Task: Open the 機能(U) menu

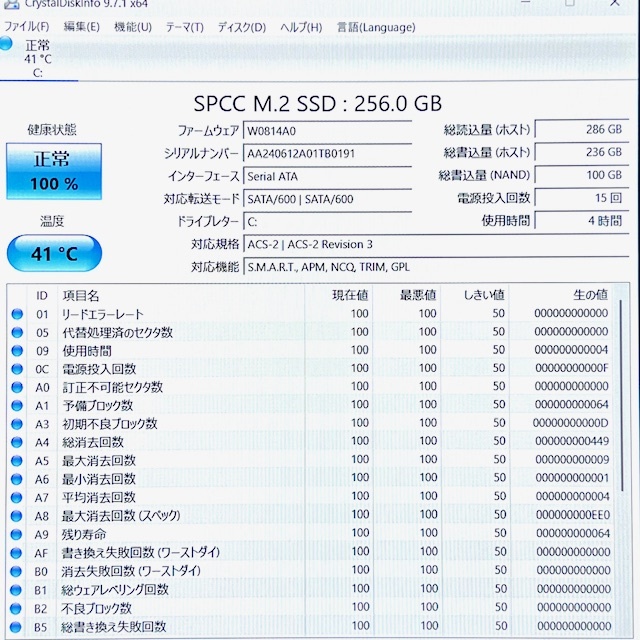Action: [132, 27]
